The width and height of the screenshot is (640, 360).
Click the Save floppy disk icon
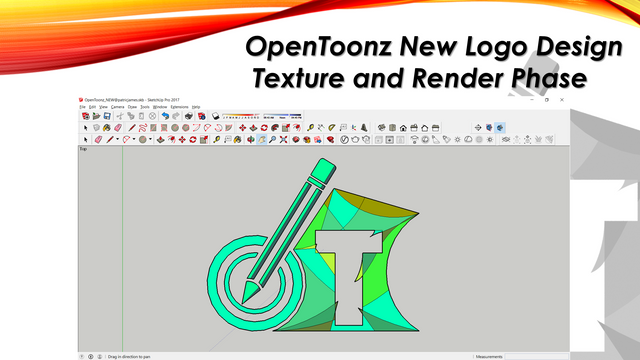coord(107,116)
